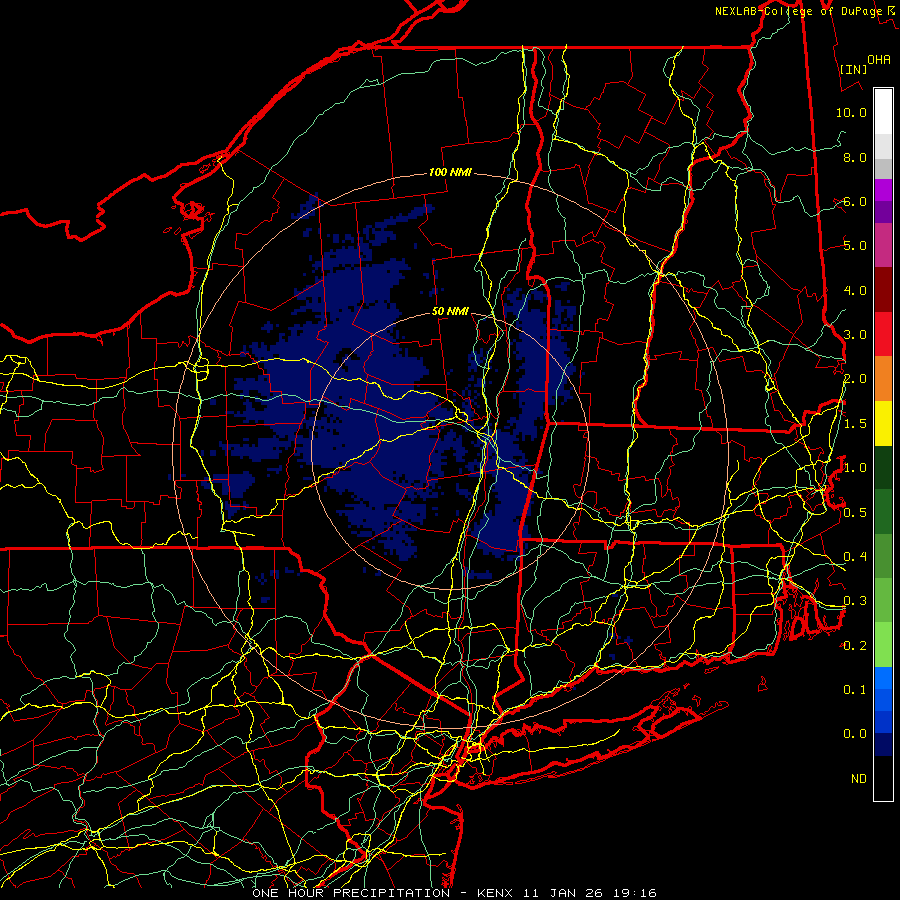Screen dimensions: 900x900
Task: Click the '0.1' legend value
Action: click(855, 690)
